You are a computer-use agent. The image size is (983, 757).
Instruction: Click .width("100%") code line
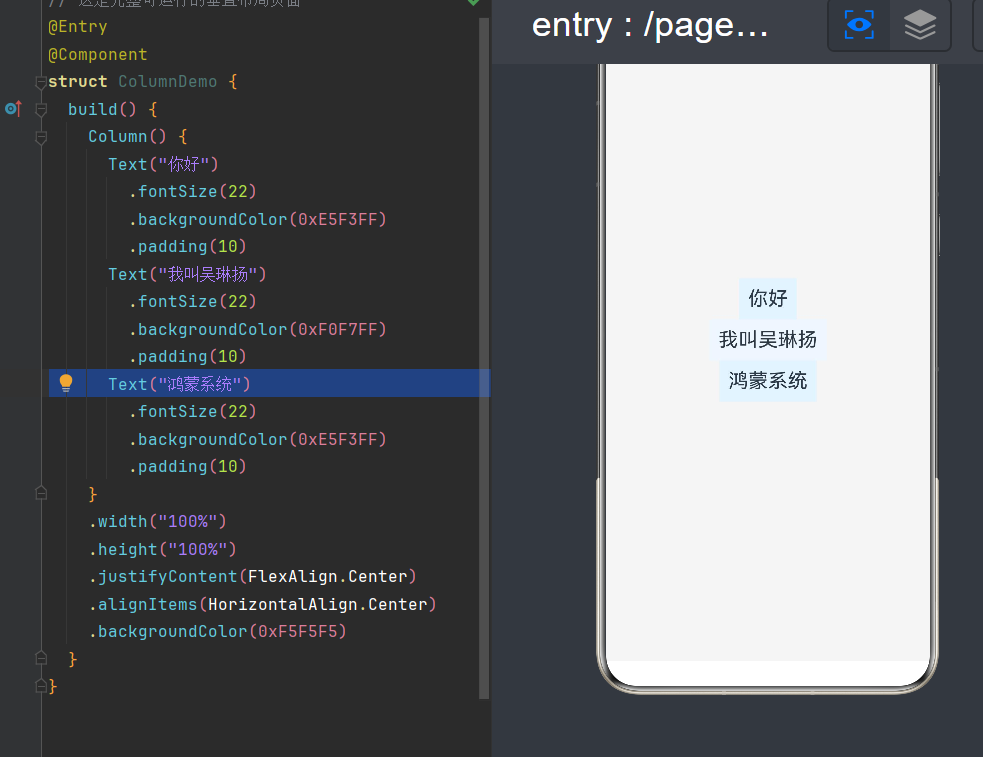(x=157, y=521)
